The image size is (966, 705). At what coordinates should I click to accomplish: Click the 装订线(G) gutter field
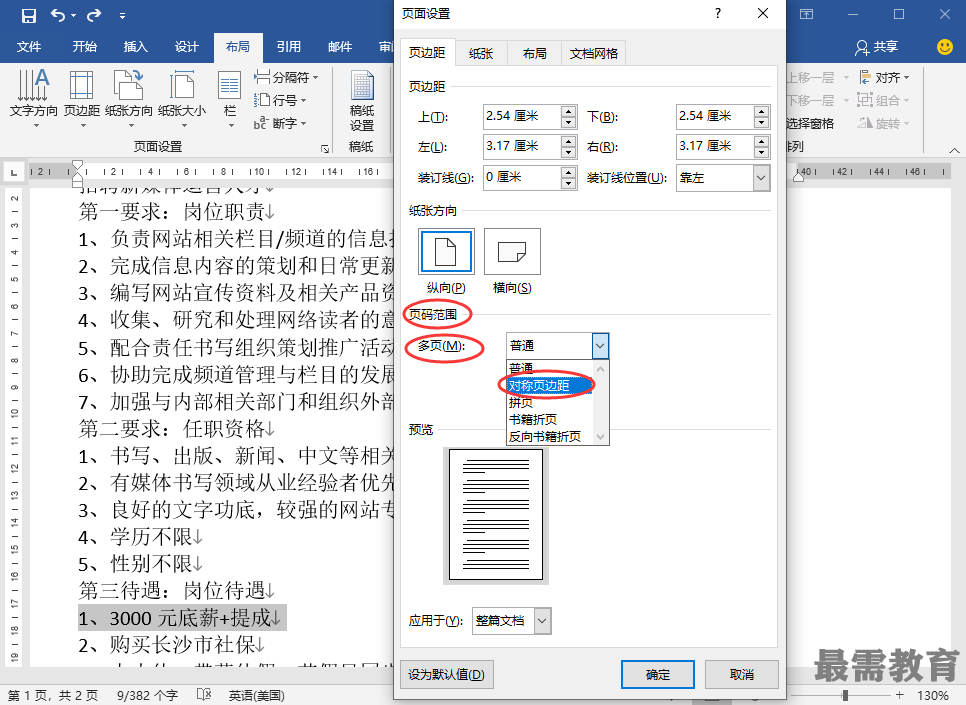tap(522, 177)
